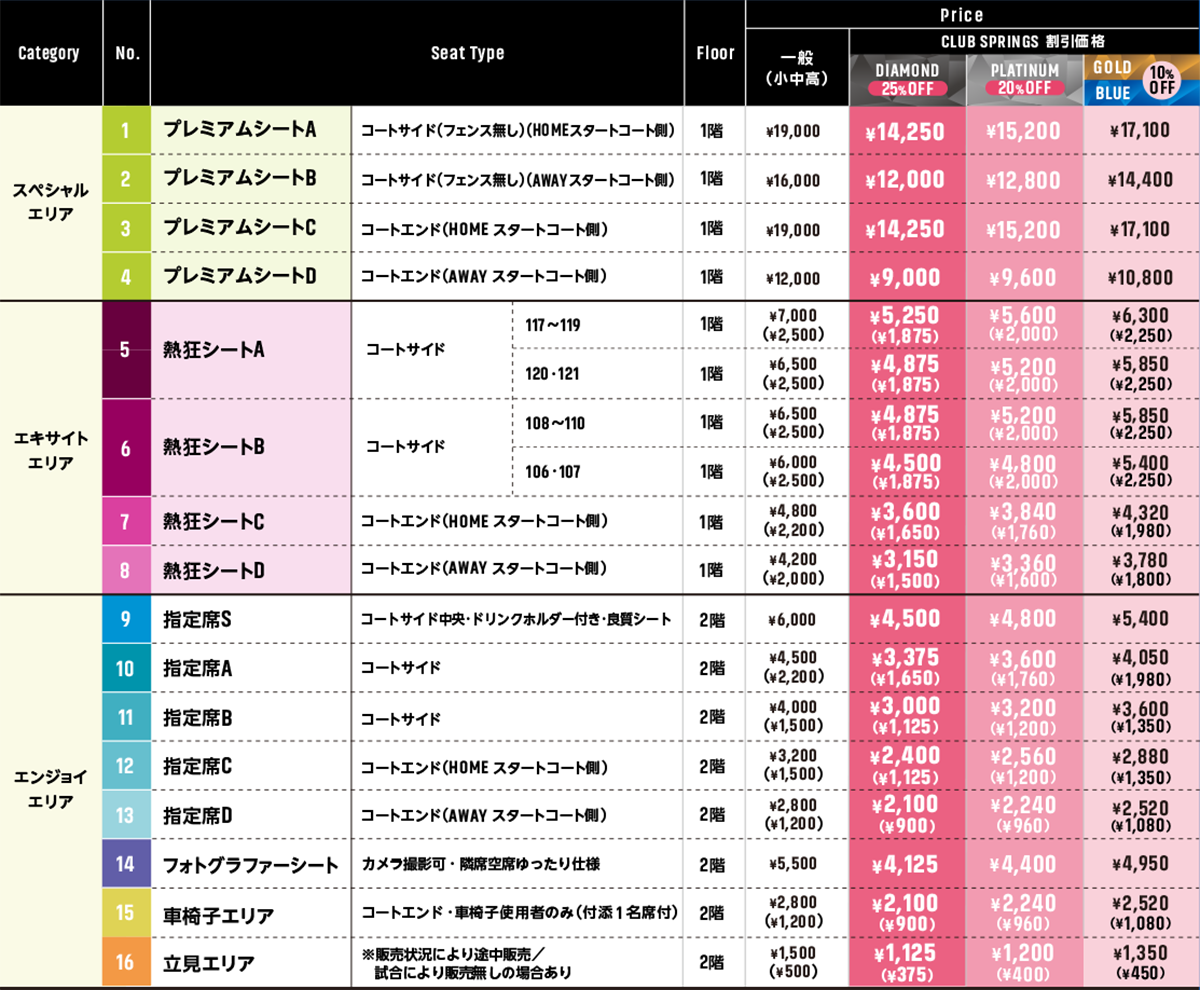
Task: Click the カメラ撮影可・隣席空席ゆったり仕様 description
Action: click(480, 865)
